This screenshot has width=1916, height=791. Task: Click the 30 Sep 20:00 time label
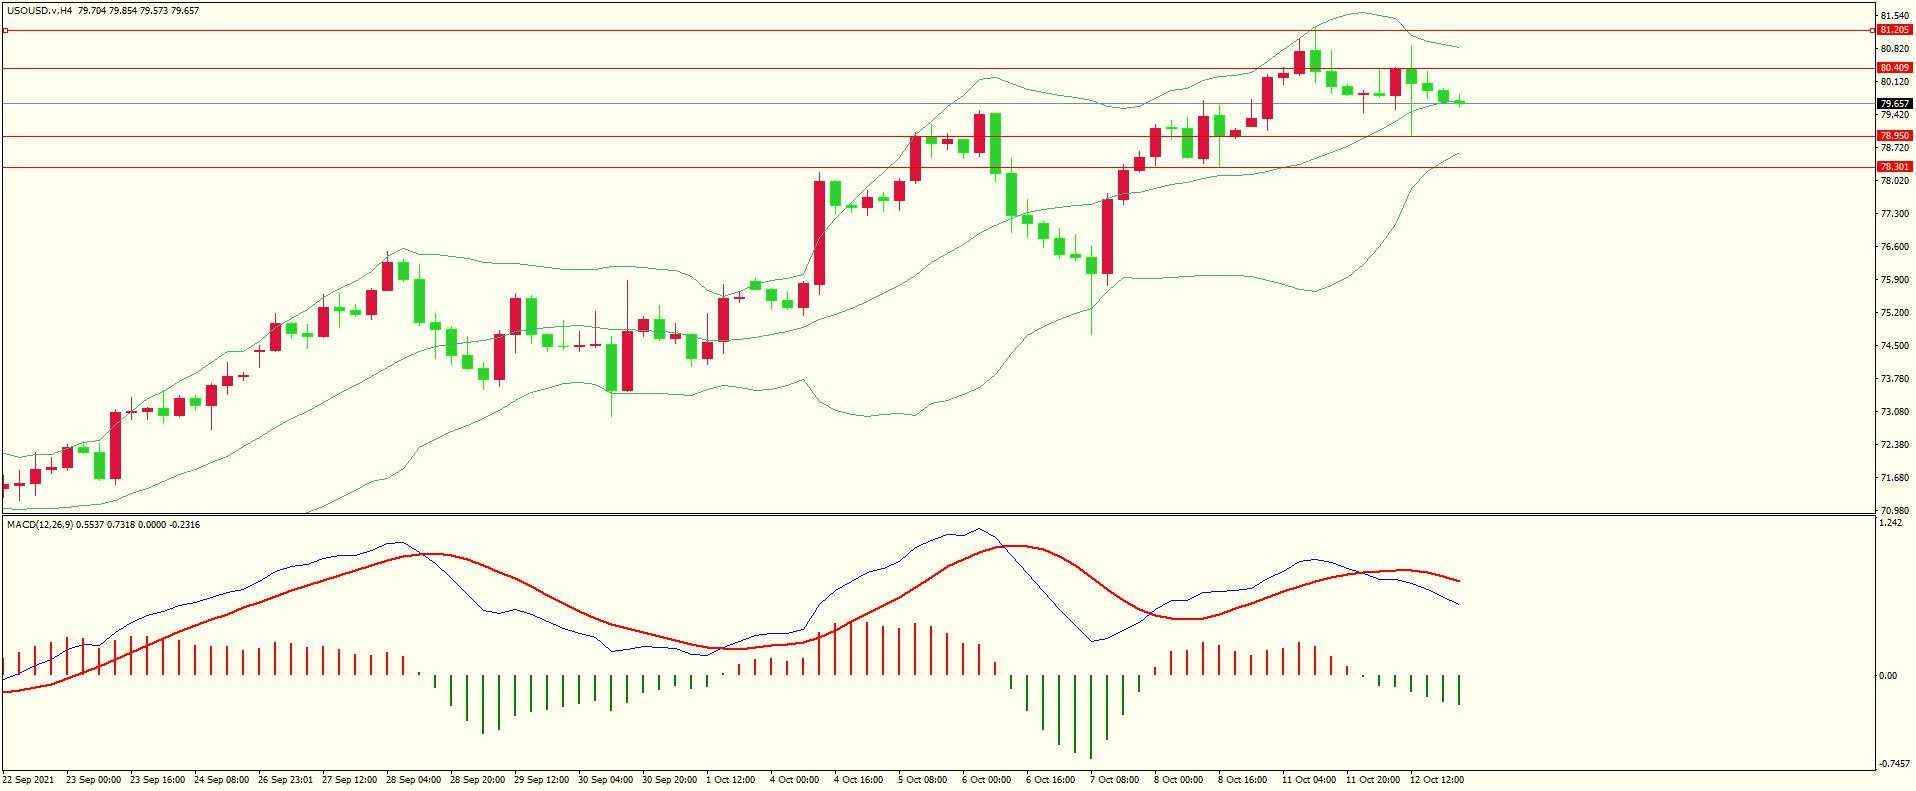coord(669,779)
